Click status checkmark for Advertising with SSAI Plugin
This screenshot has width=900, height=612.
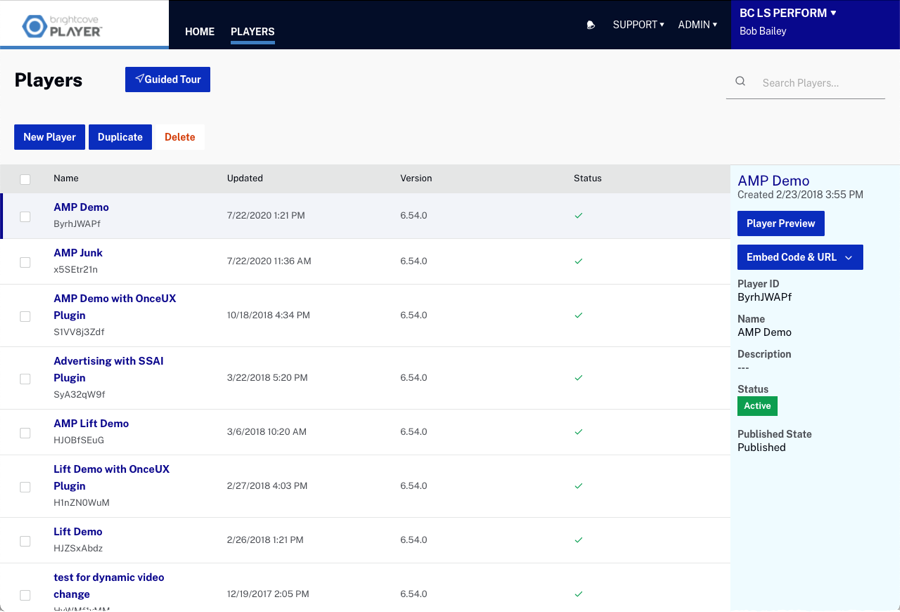pyautogui.click(x=578, y=378)
